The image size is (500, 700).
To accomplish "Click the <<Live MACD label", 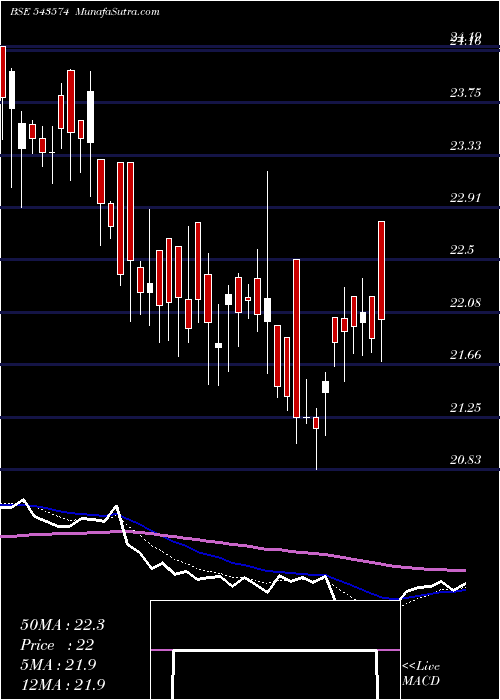I will pyautogui.click(x=421, y=674).
